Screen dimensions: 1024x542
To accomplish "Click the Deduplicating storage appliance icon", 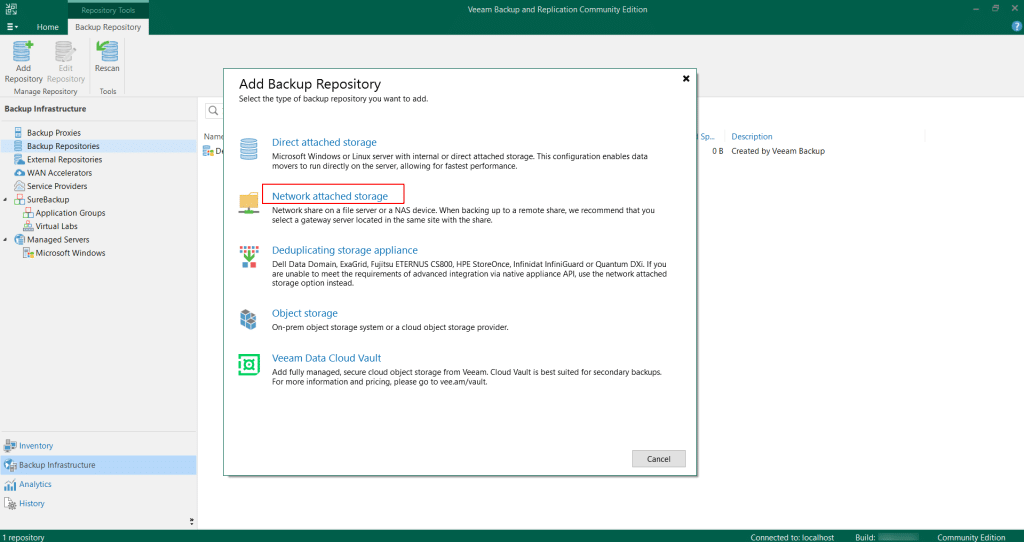I will point(249,257).
